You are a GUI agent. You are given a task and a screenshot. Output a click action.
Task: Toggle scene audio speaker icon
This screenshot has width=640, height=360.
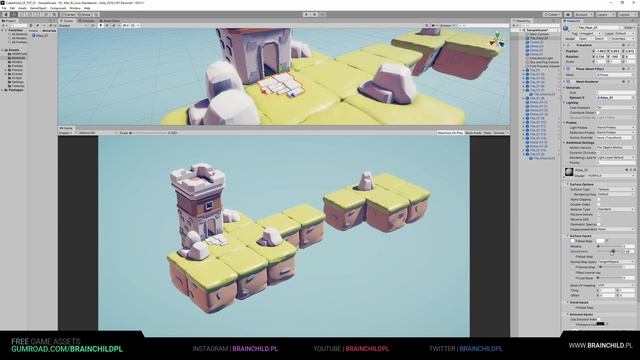pyautogui.click(x=107, y=25)
